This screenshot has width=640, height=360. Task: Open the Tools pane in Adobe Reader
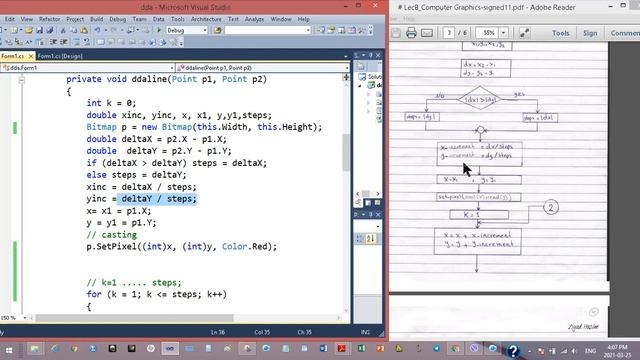[x=560, y=33]
